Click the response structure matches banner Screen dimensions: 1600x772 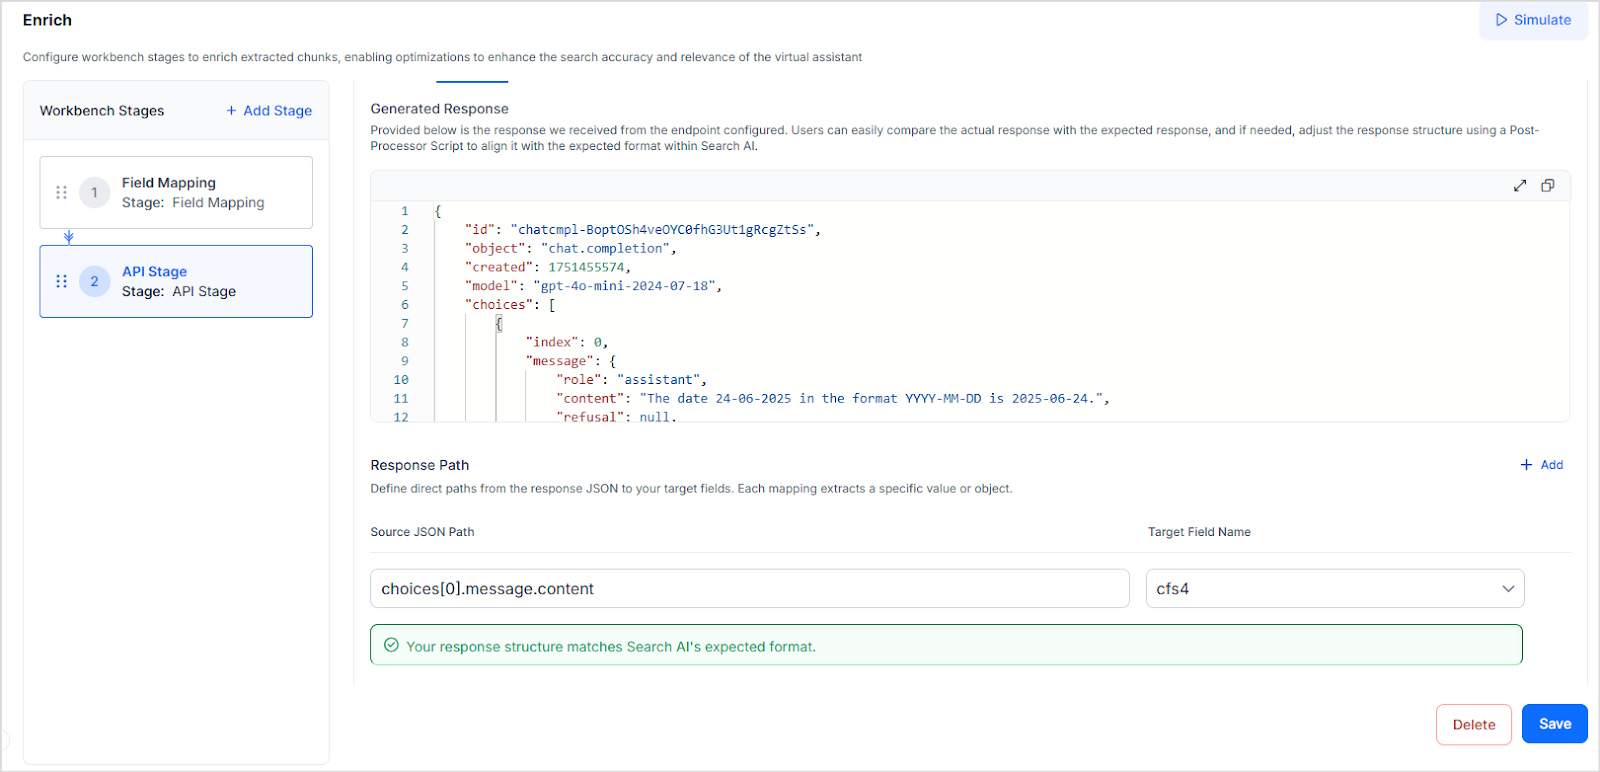(x=945, y=645)
